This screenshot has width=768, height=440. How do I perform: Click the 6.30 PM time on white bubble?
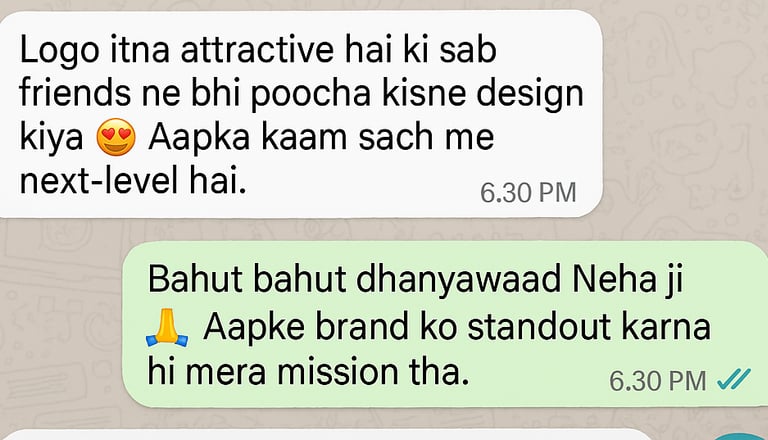tap(528, 193)
